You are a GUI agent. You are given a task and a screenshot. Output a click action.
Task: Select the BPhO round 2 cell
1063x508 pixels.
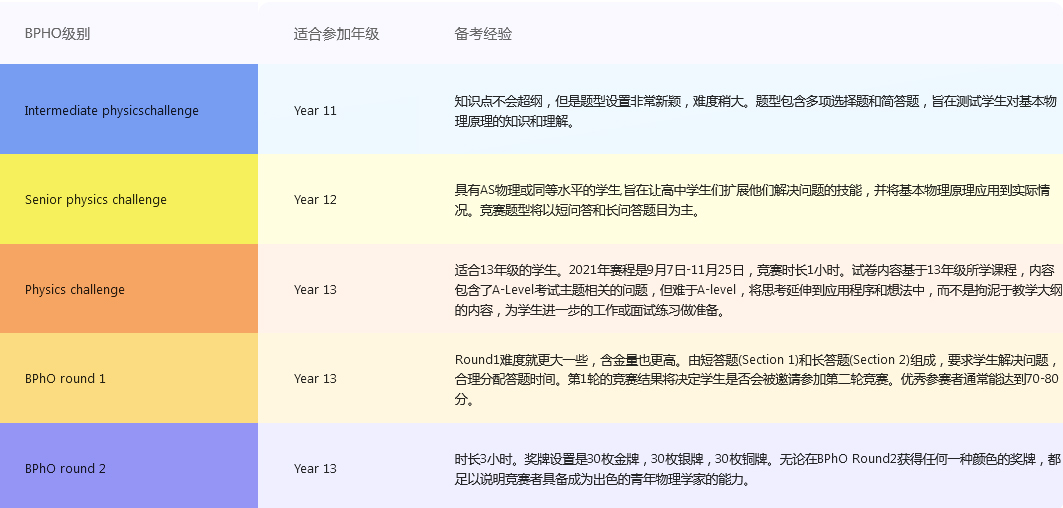point(129,466)
